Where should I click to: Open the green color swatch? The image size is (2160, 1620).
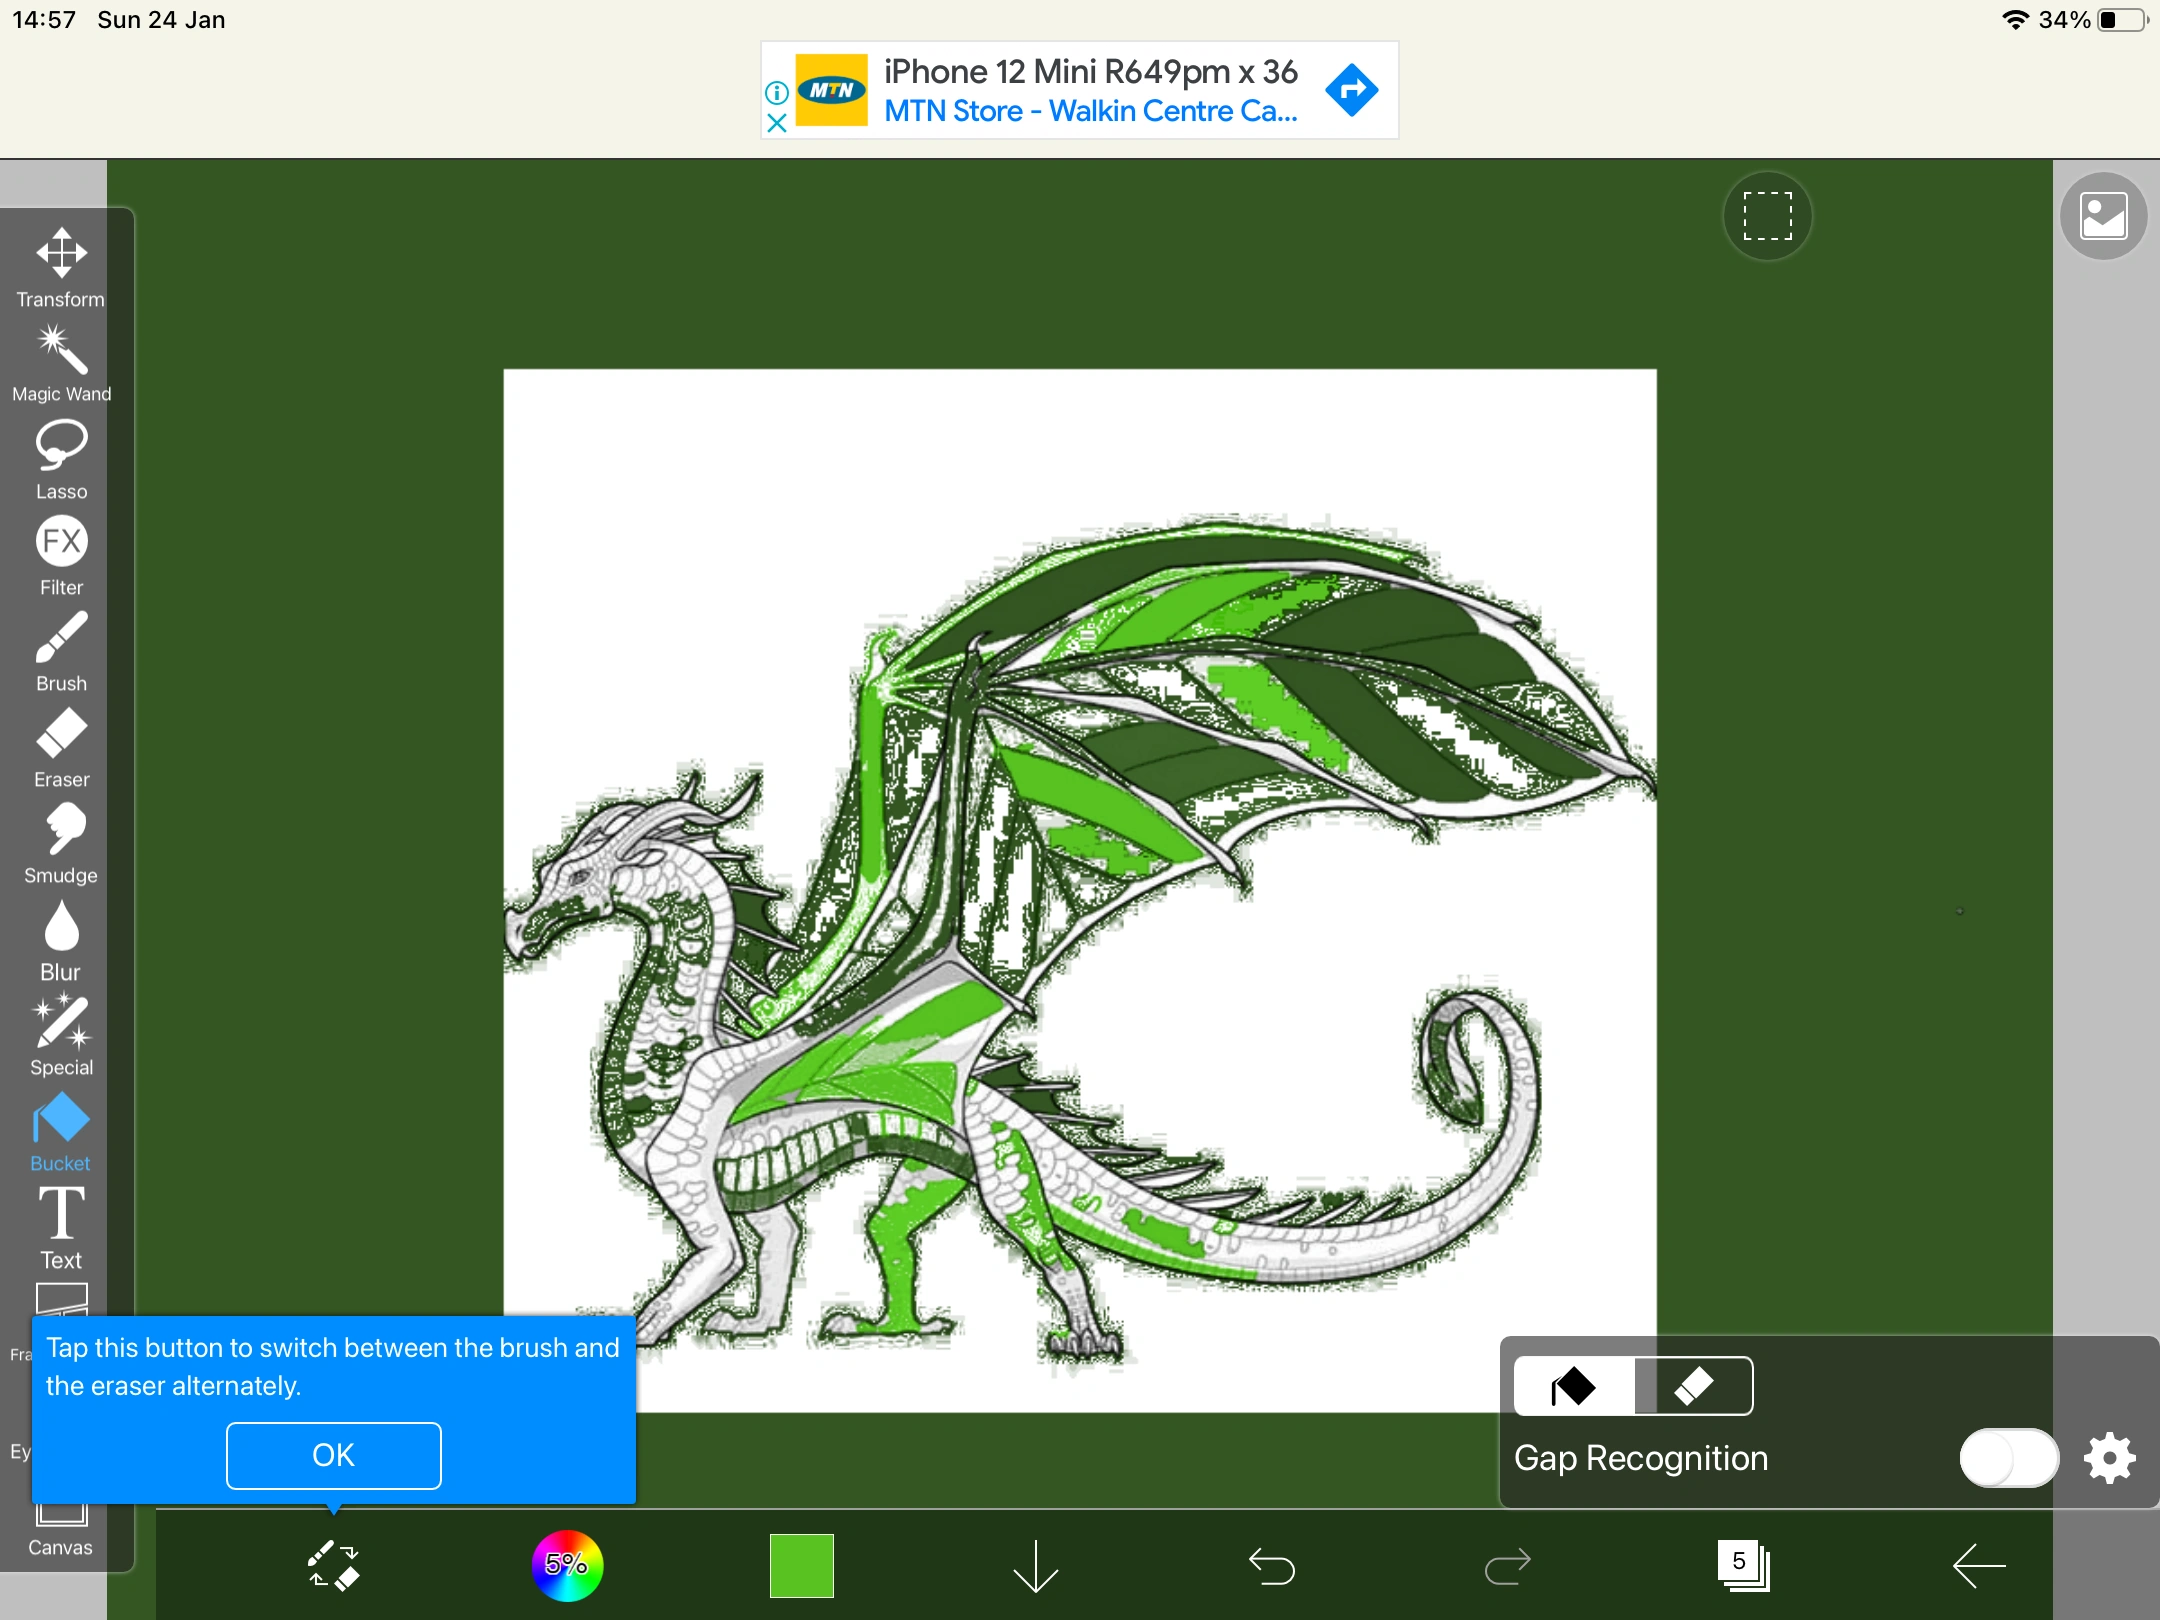point(801,1565)
